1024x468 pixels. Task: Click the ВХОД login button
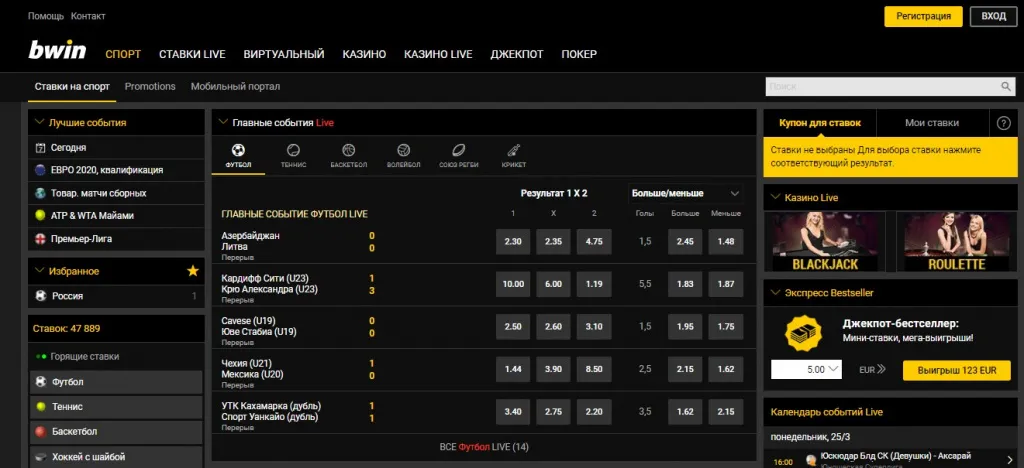993,16
